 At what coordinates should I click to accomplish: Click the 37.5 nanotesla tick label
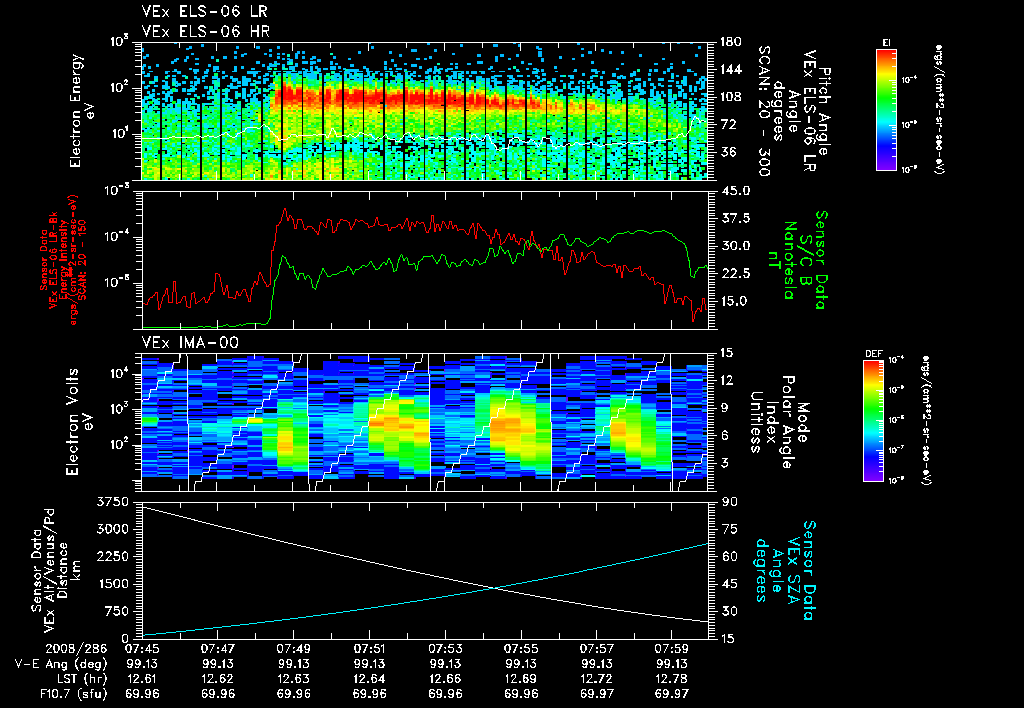pyautogui.click(x=735, y=218)
